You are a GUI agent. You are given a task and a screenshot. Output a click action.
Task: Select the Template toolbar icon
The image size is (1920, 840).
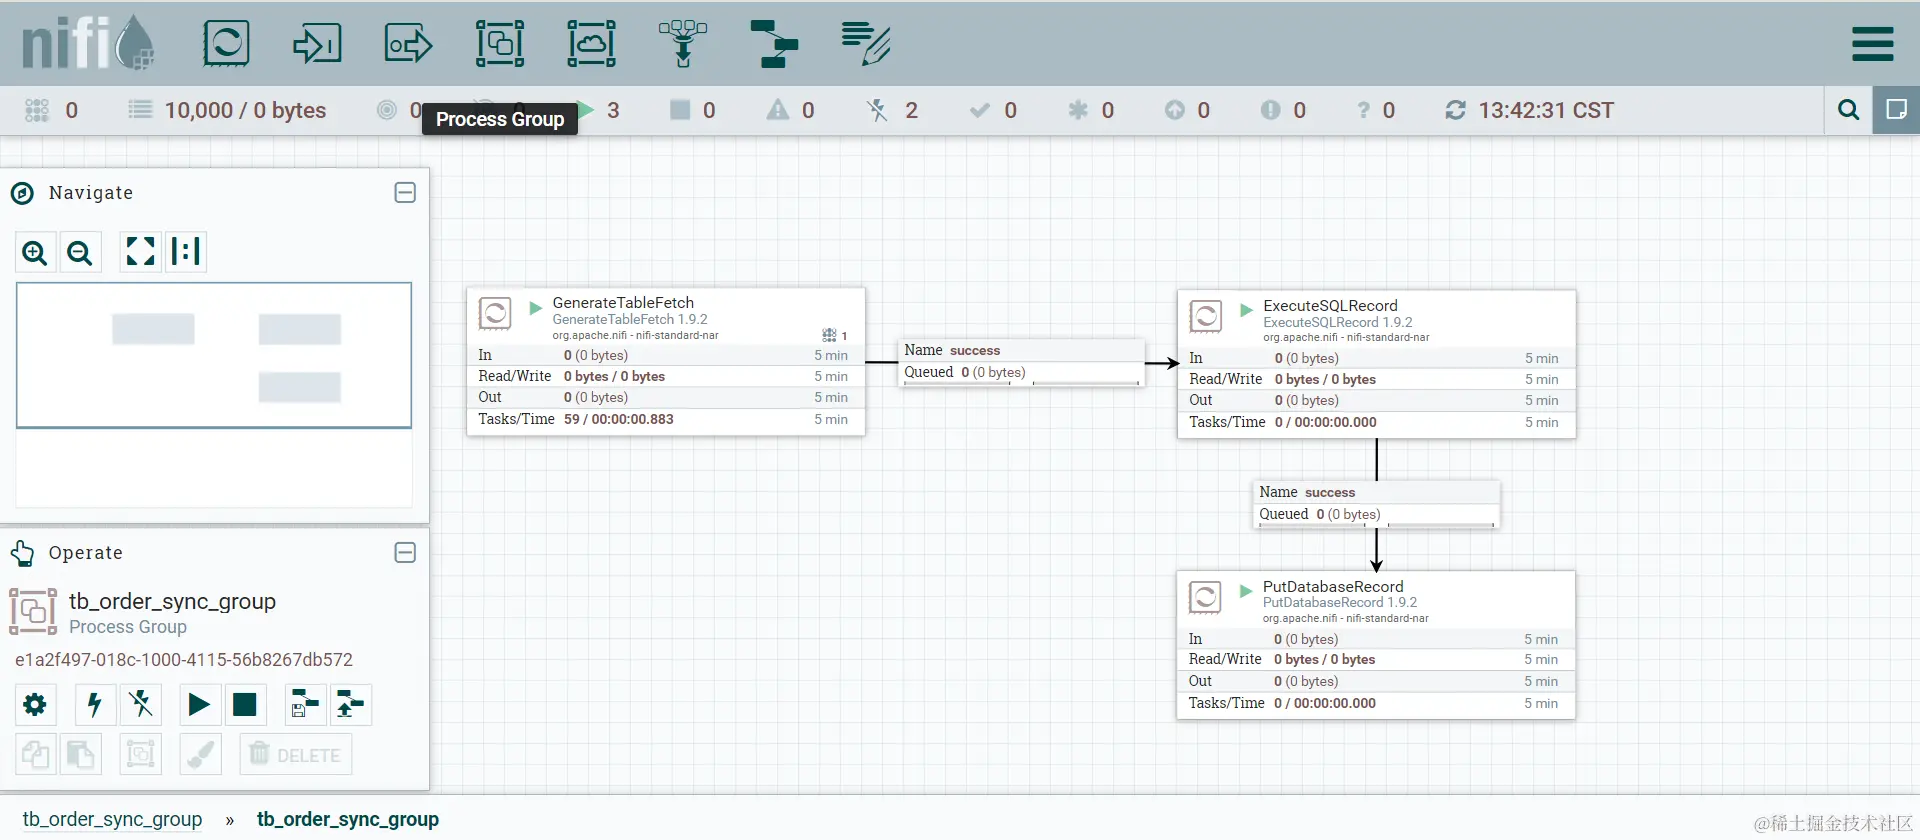[x=774, y=44]
